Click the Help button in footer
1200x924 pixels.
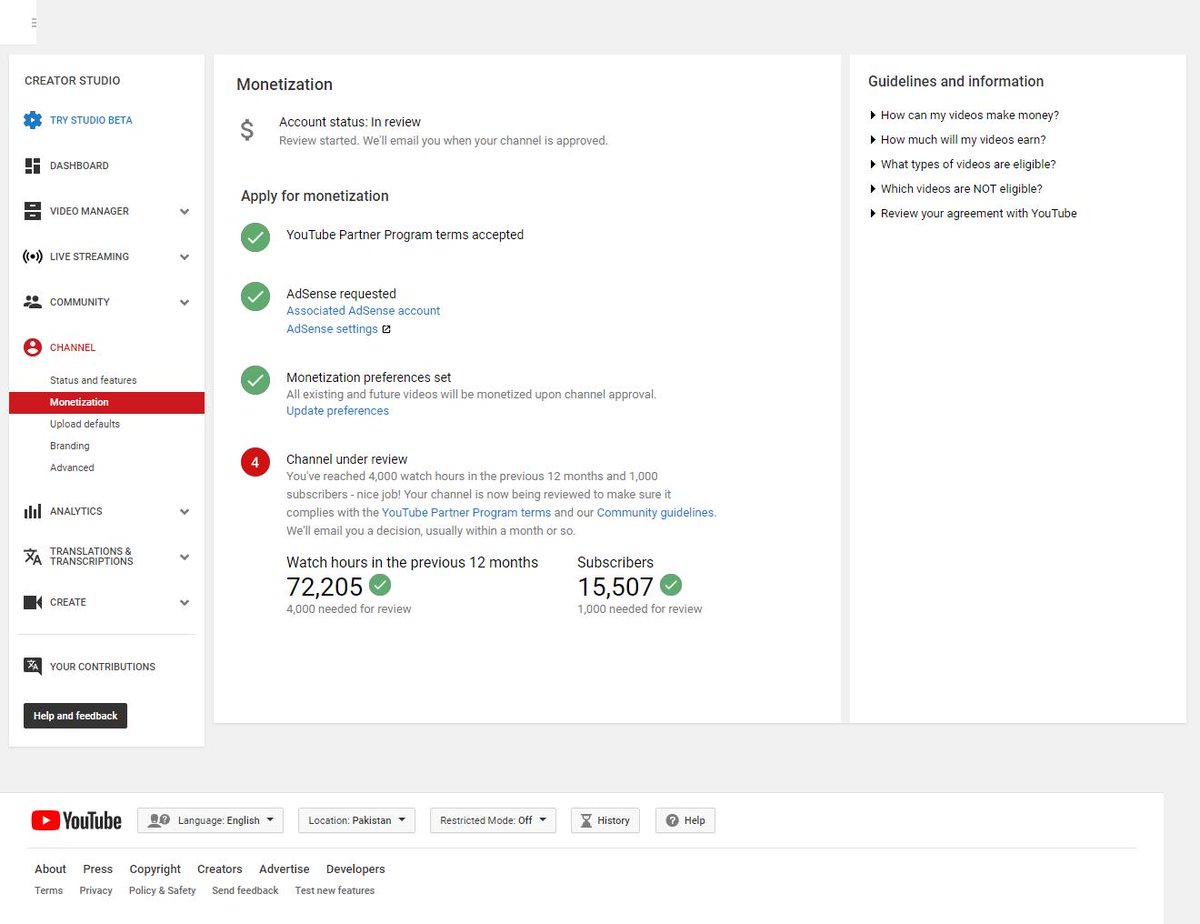coord(686,820)
